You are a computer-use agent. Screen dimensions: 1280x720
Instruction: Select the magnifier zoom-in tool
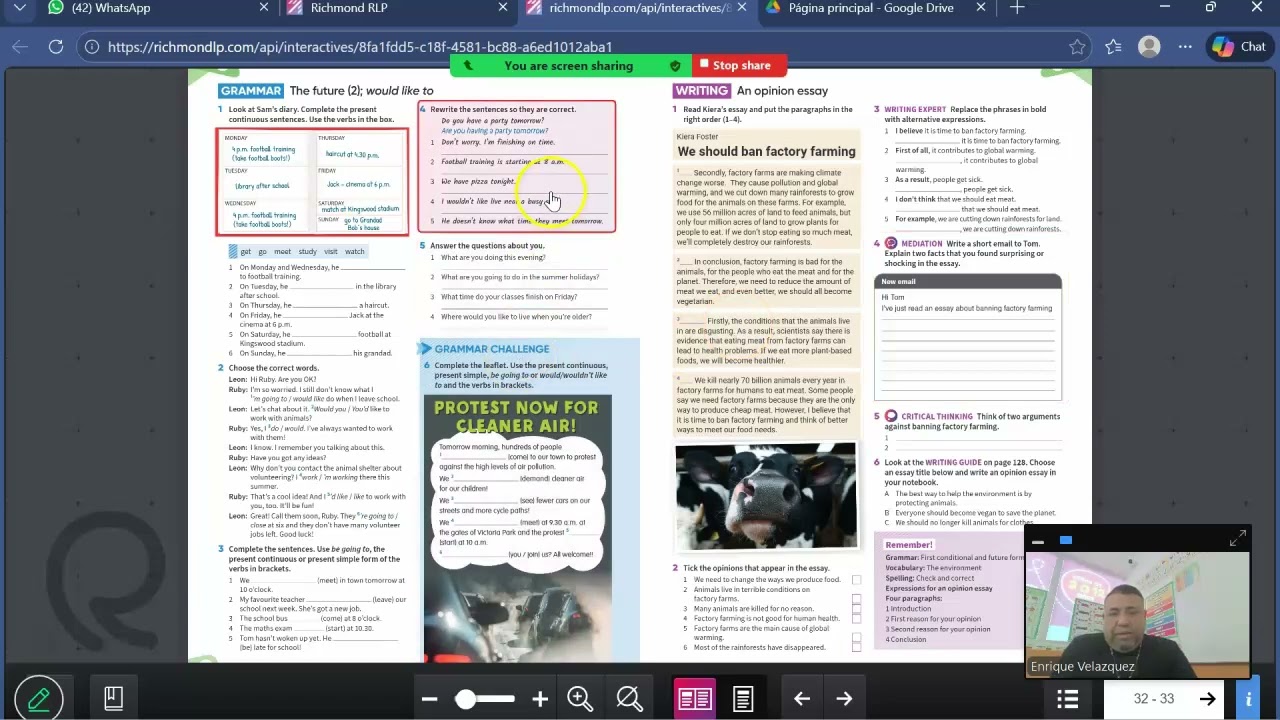click(x=580, y=699)
